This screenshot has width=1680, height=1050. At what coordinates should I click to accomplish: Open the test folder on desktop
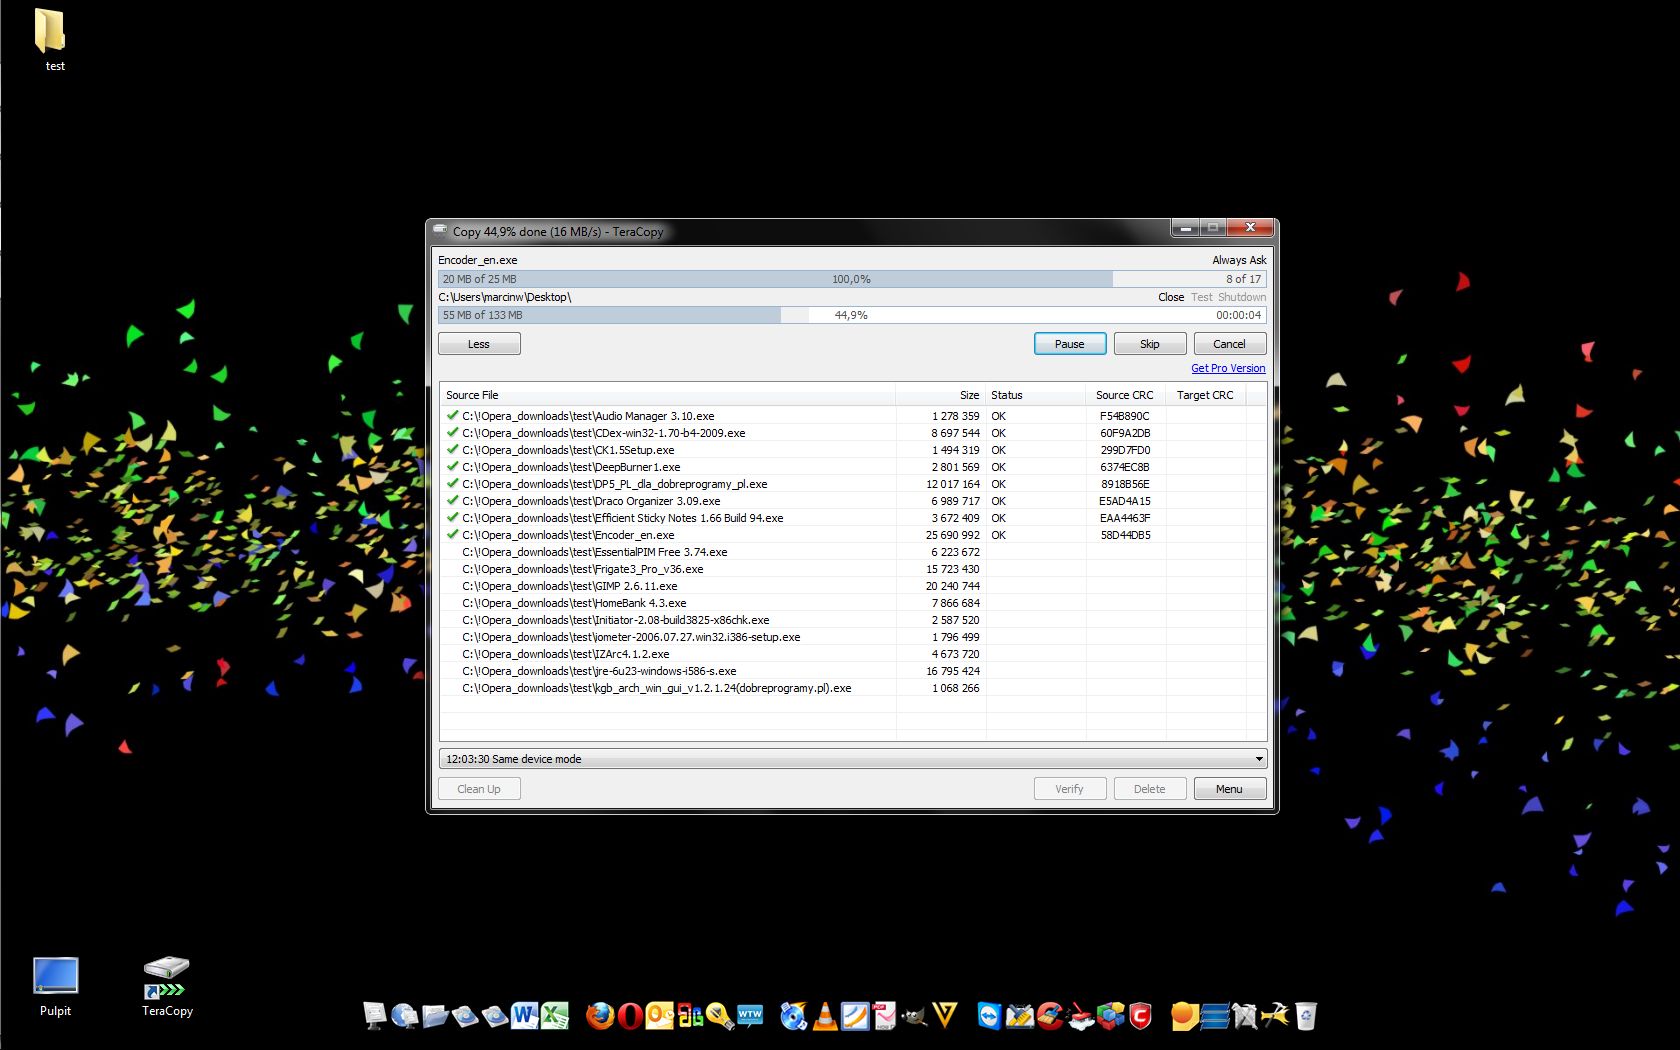click(53, 40)
